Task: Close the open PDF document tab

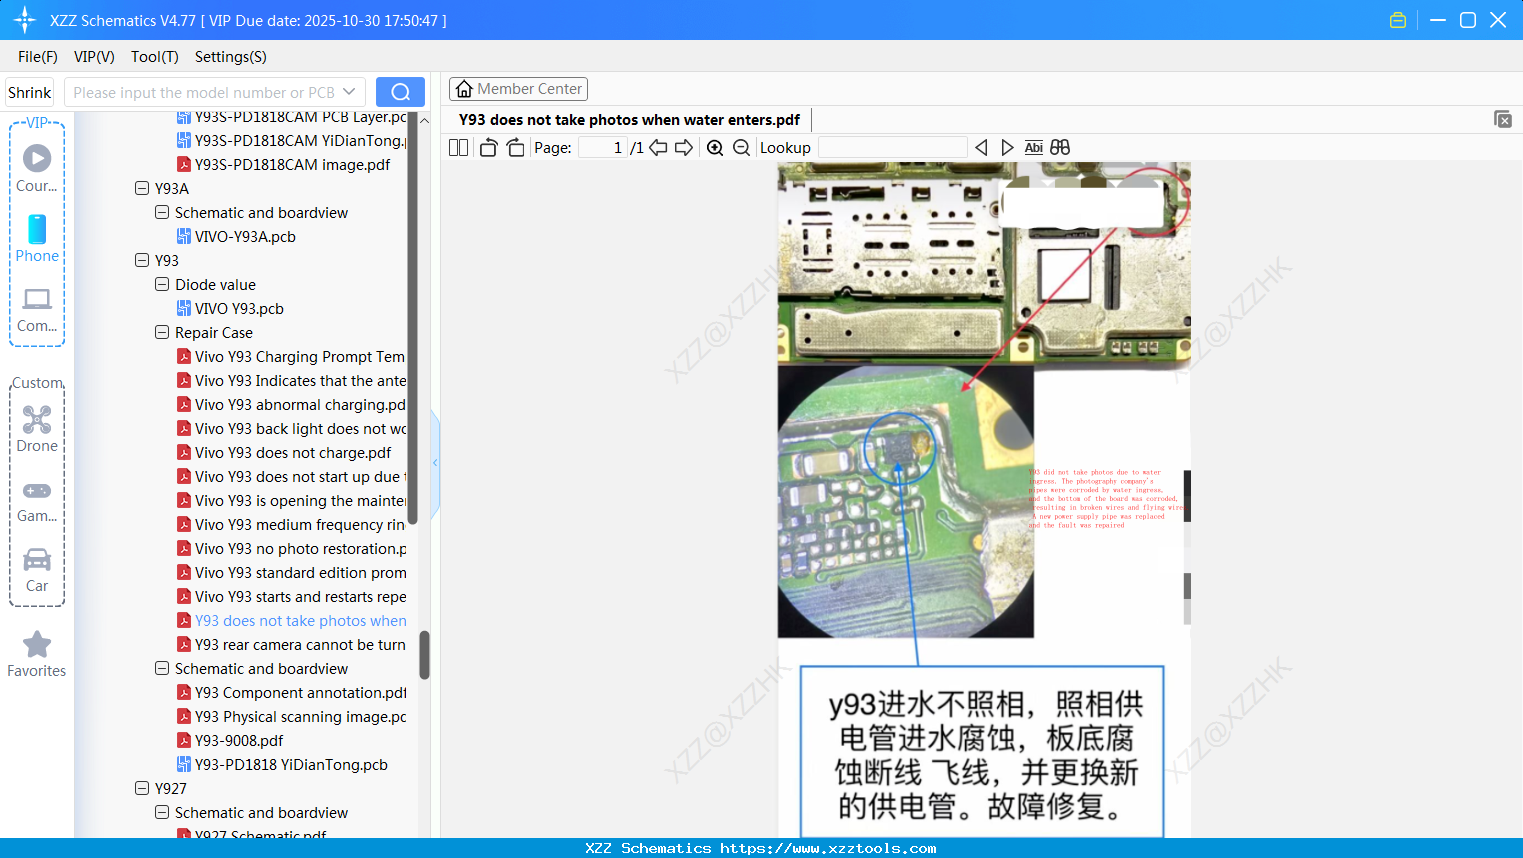Action: coord(1502,119)
